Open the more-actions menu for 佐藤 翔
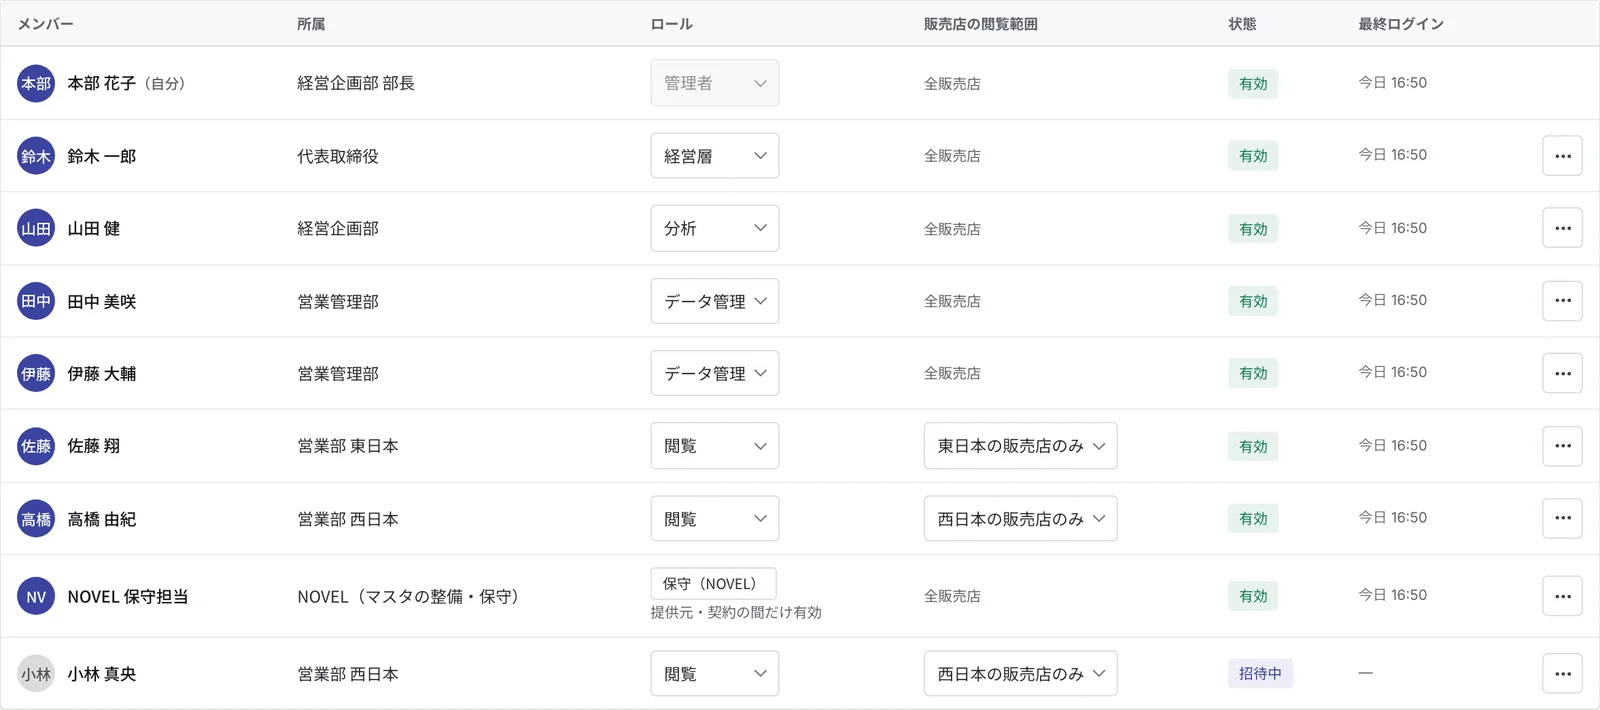The width and height of the screenshot is (1600, 710). [x=1562, y=446]
